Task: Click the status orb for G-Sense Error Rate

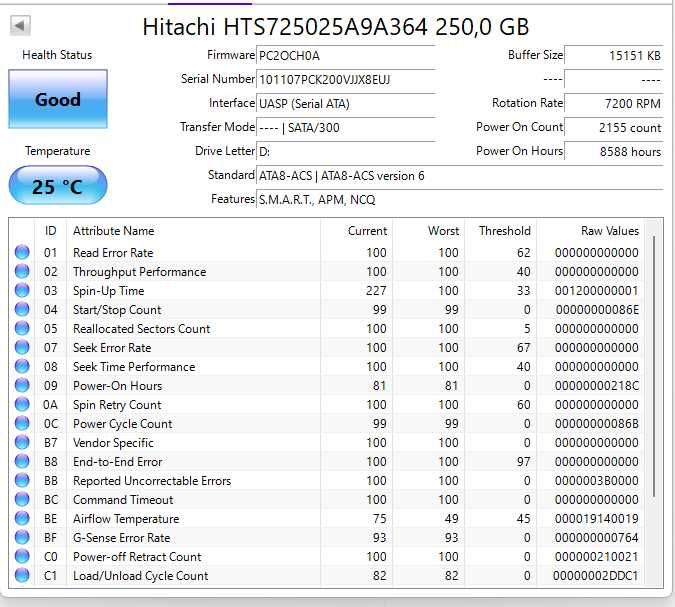Action: (x=22, y=537)
